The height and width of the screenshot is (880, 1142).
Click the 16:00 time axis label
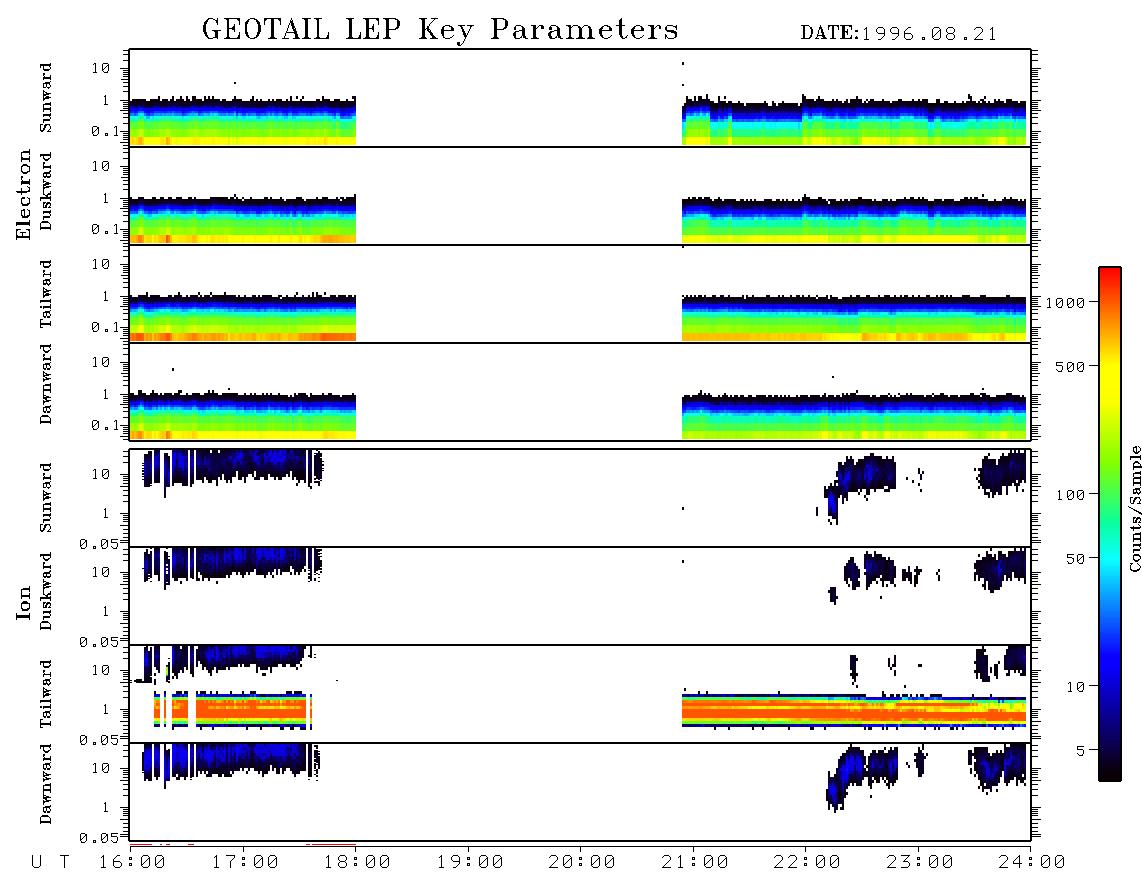point(133,863)
